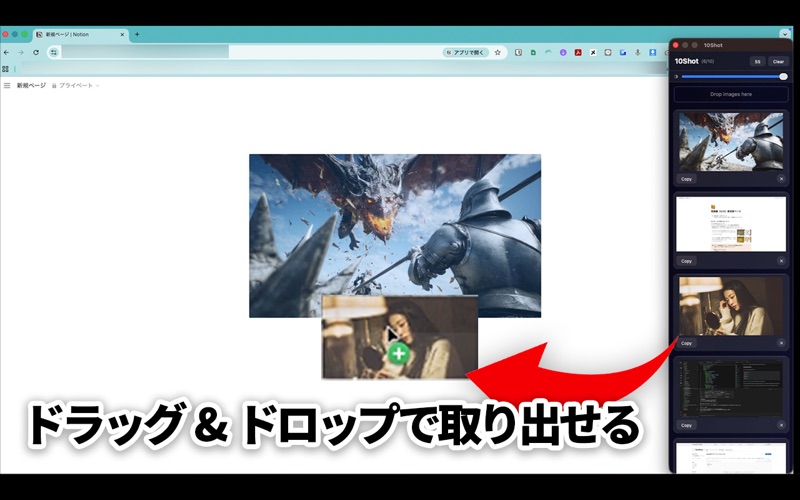Open the purple circle browser extension
Viewport: 800px width, 500px height.
tap(563, 53)
